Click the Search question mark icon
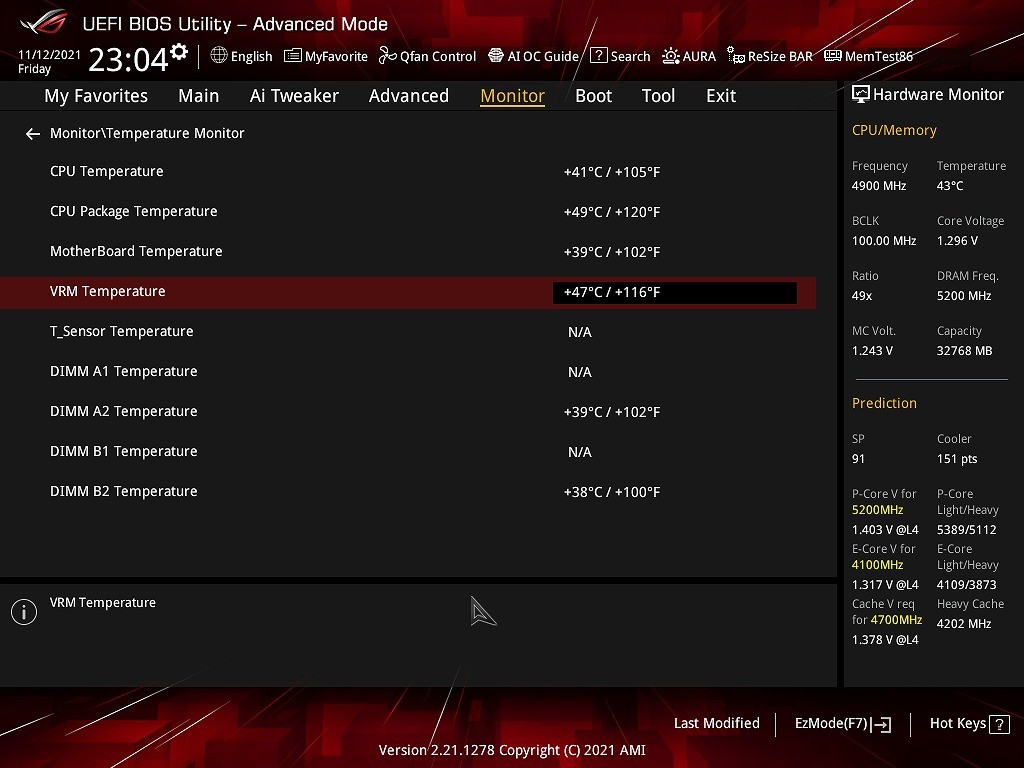1024x768 pixels. 598,56
